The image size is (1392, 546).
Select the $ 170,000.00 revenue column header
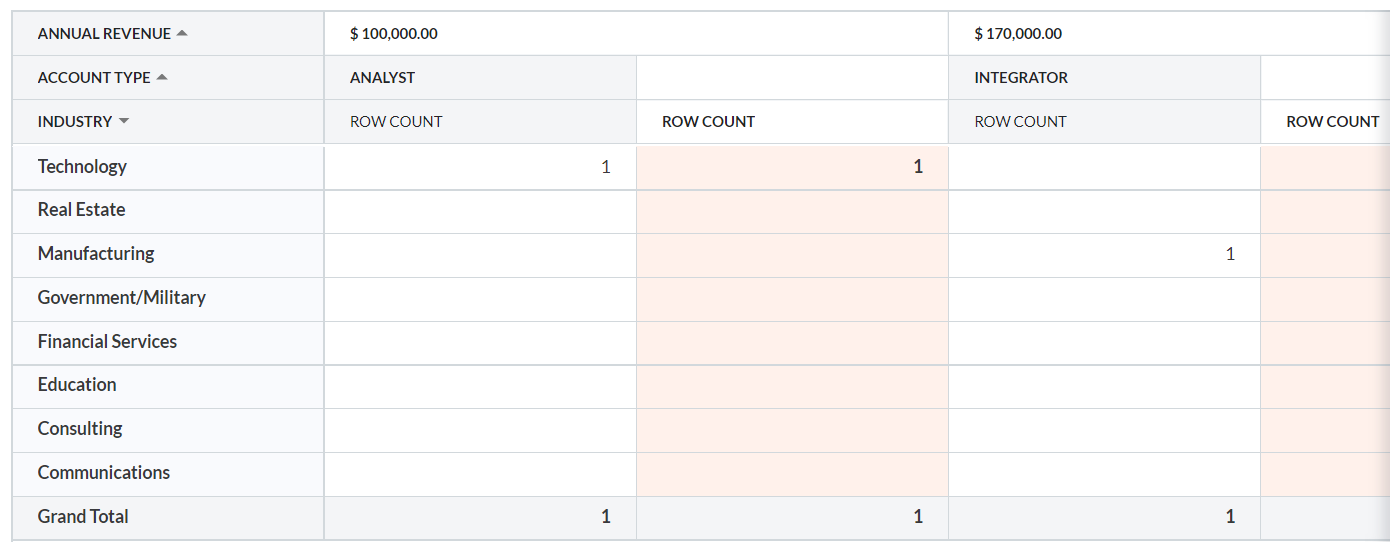point(1018,34)
